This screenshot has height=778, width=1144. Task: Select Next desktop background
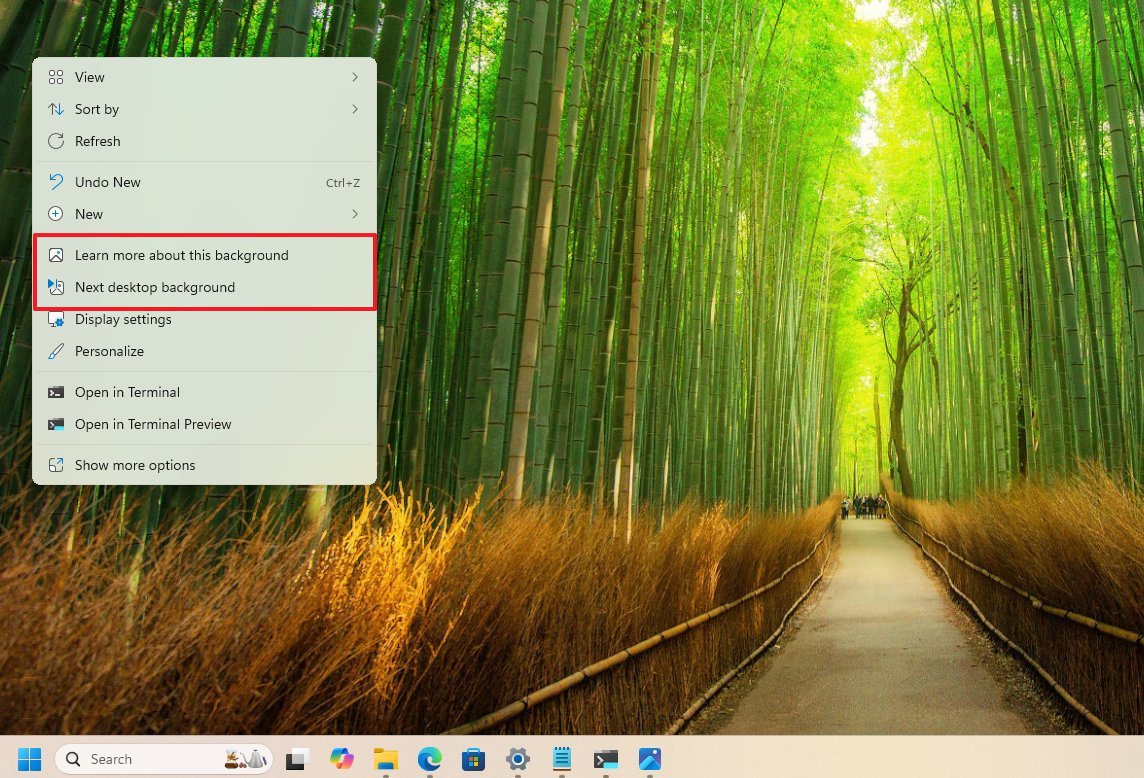[x=155, y=287]
